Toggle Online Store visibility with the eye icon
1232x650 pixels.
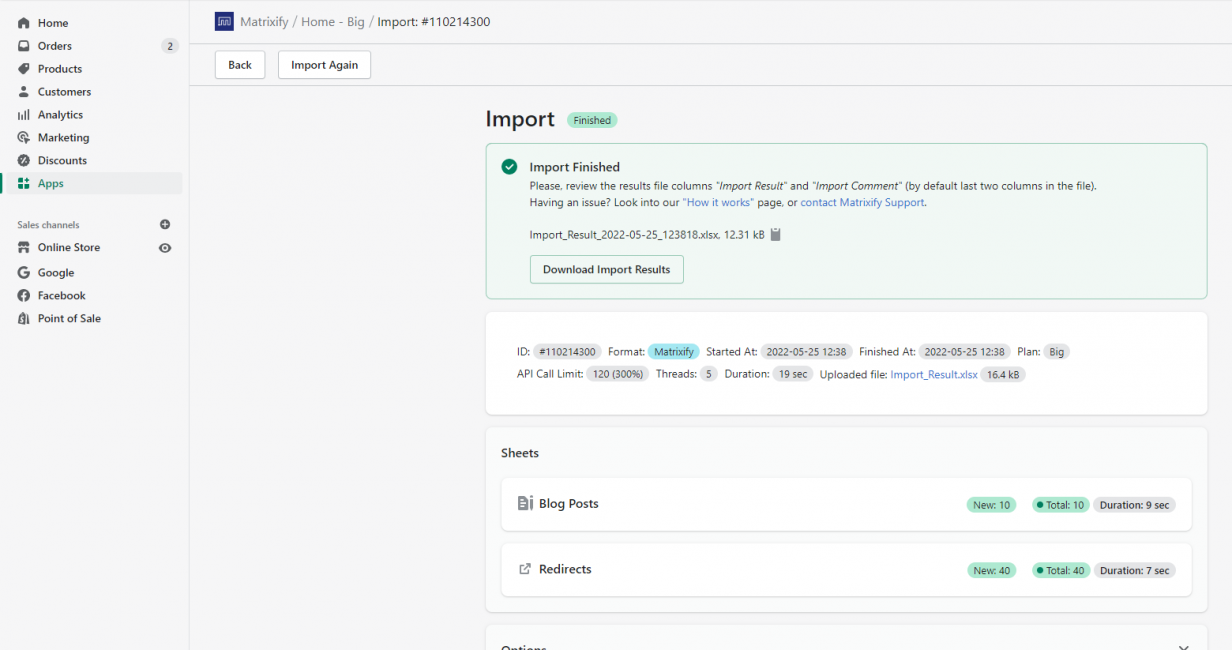coord(167,247)
